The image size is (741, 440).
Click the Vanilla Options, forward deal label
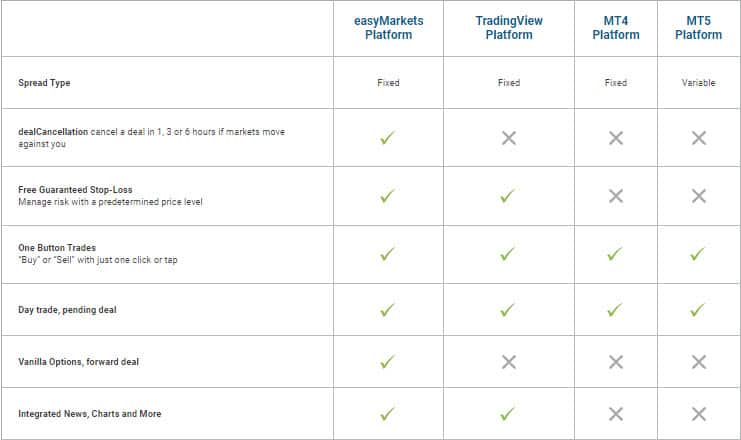coord(78,362)
